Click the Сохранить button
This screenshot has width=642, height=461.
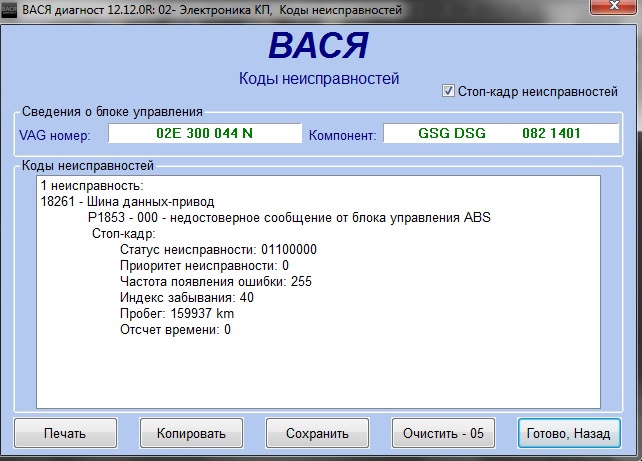317,433
